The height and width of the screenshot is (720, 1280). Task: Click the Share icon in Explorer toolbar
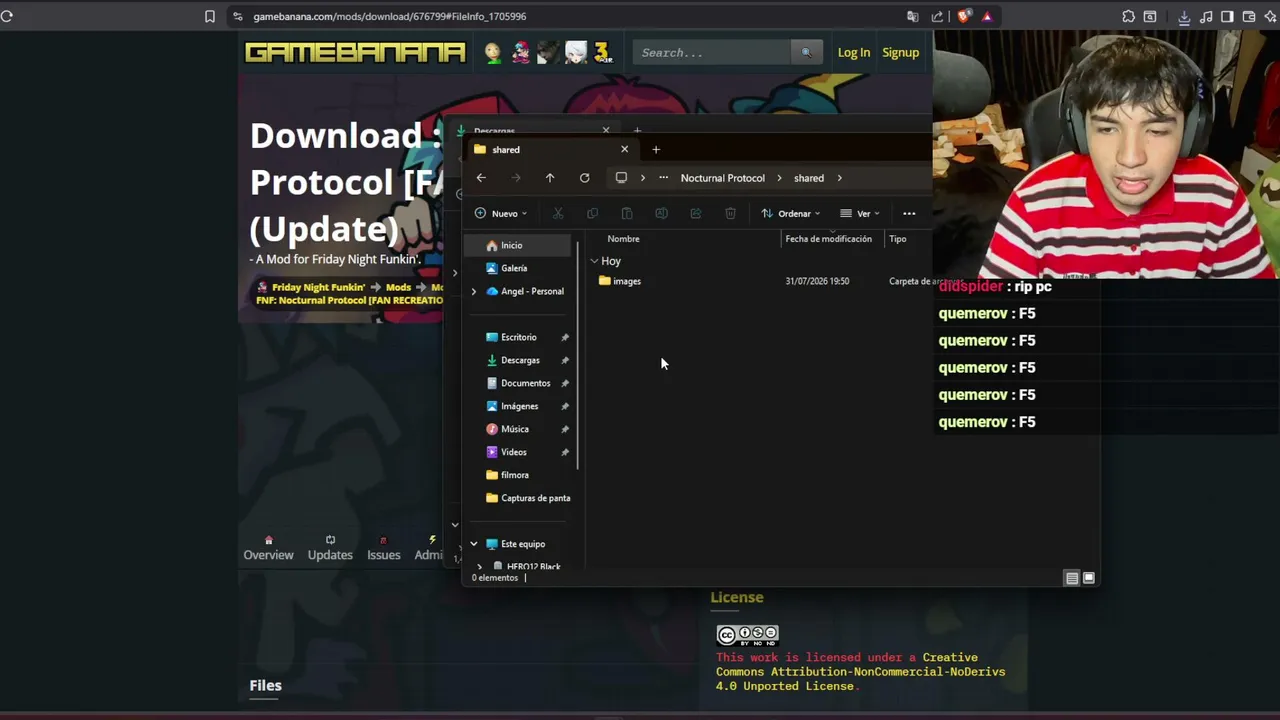click(696, 213)
